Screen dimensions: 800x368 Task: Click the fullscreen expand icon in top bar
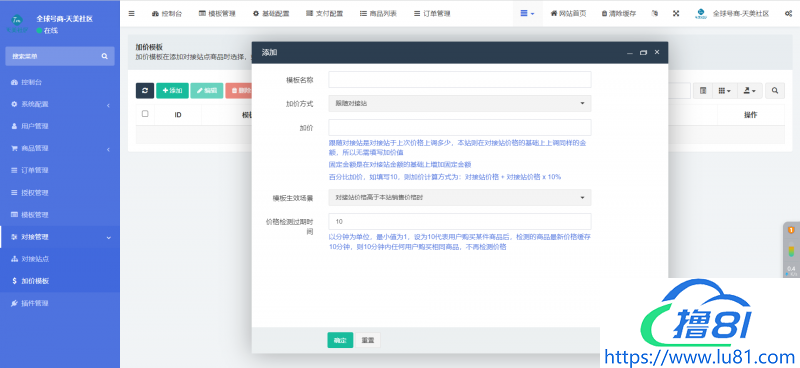pyautogui.click(x=676, y=14)
